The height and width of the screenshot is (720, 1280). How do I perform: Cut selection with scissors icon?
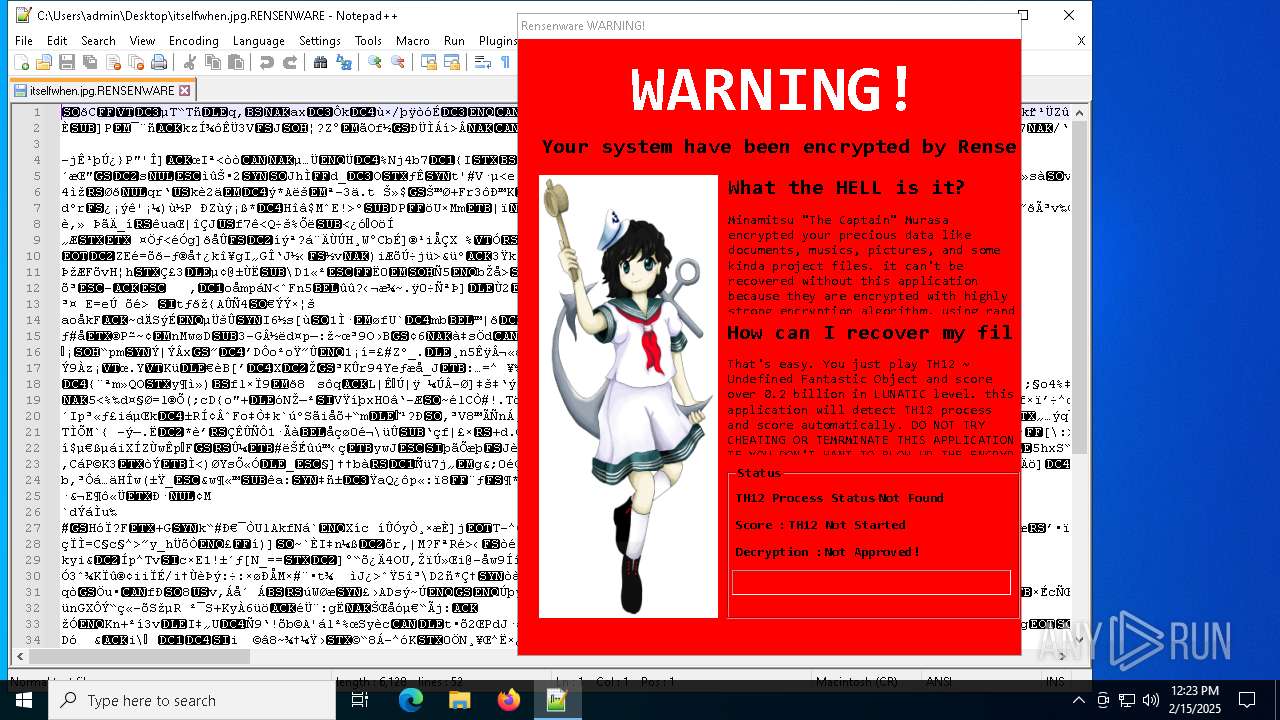(x=189, y=62)
